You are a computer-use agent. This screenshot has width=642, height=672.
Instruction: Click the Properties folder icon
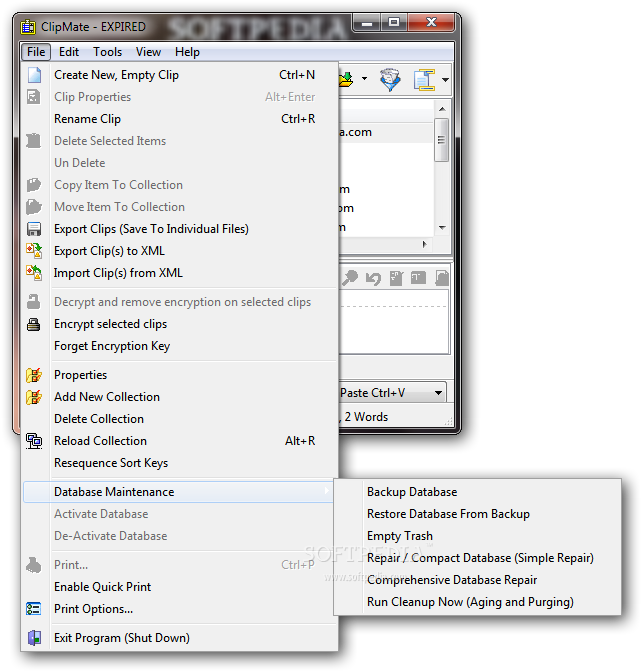pyautogui.click(x=34, y=375)
